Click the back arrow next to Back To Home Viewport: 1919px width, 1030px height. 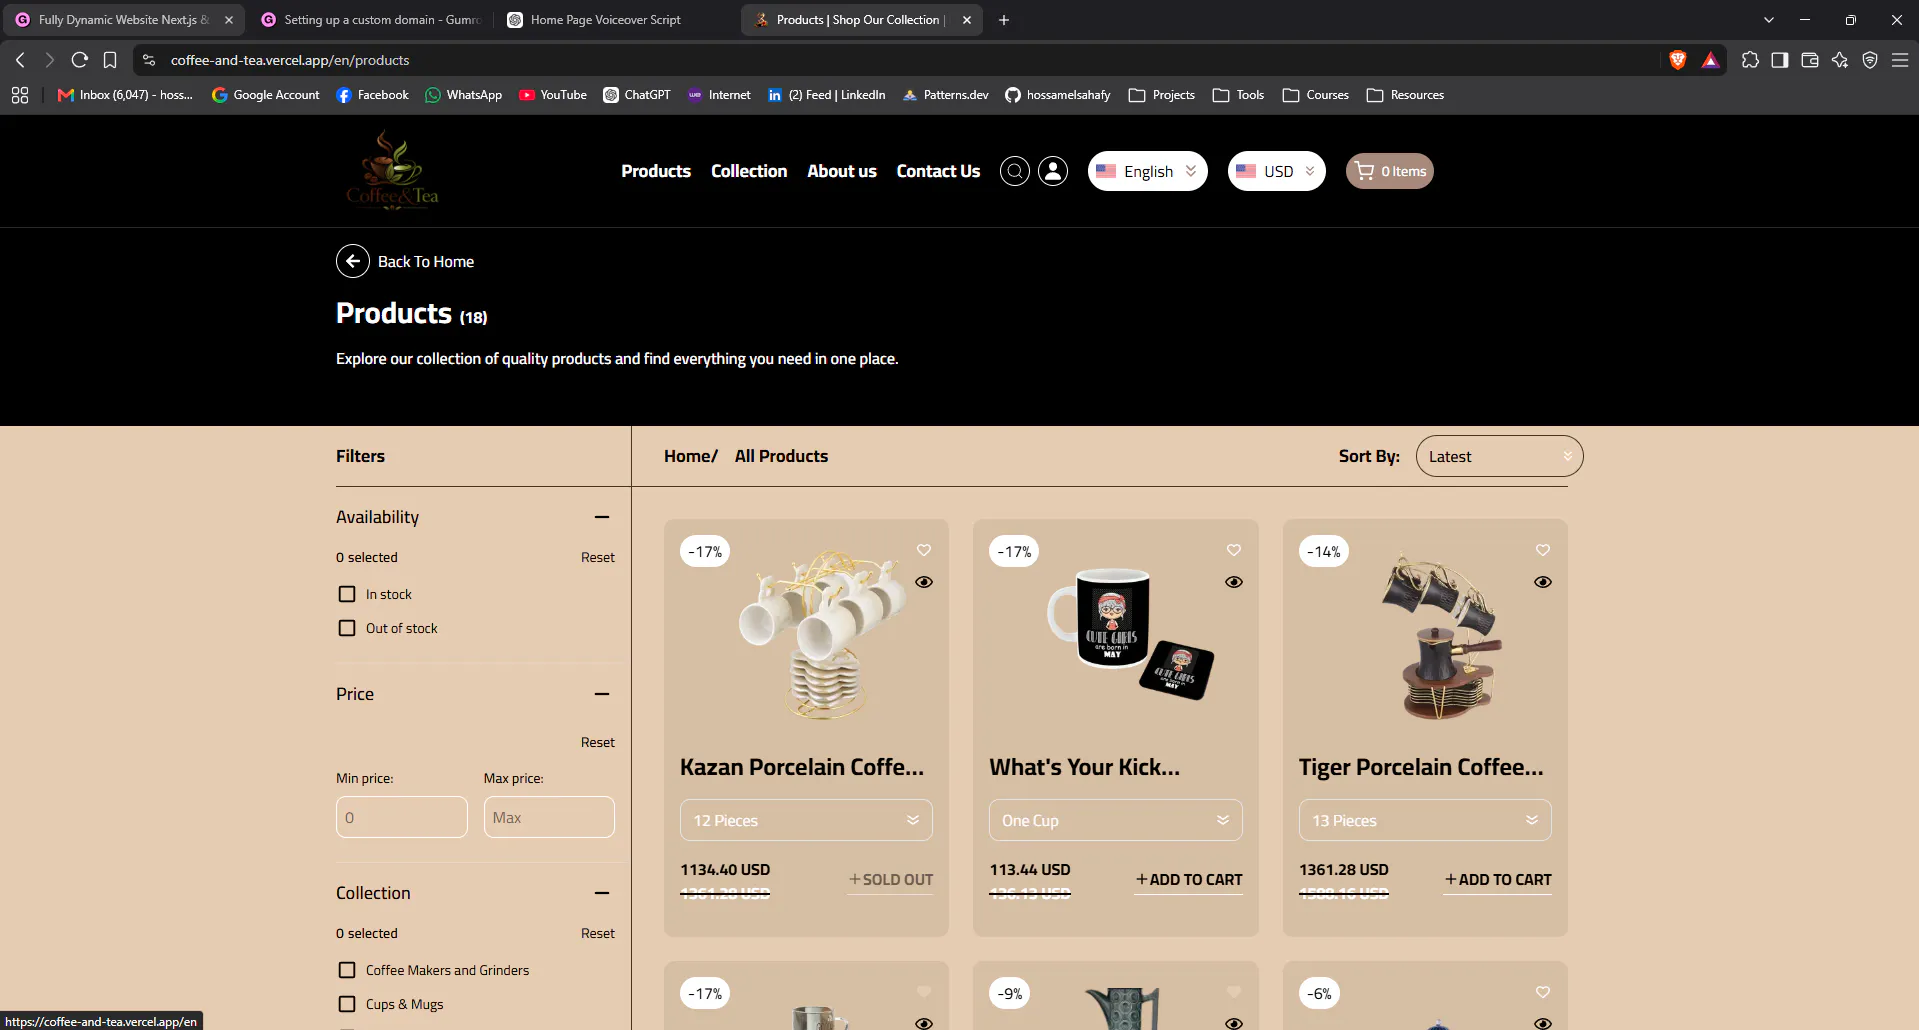tap(352, 261)
